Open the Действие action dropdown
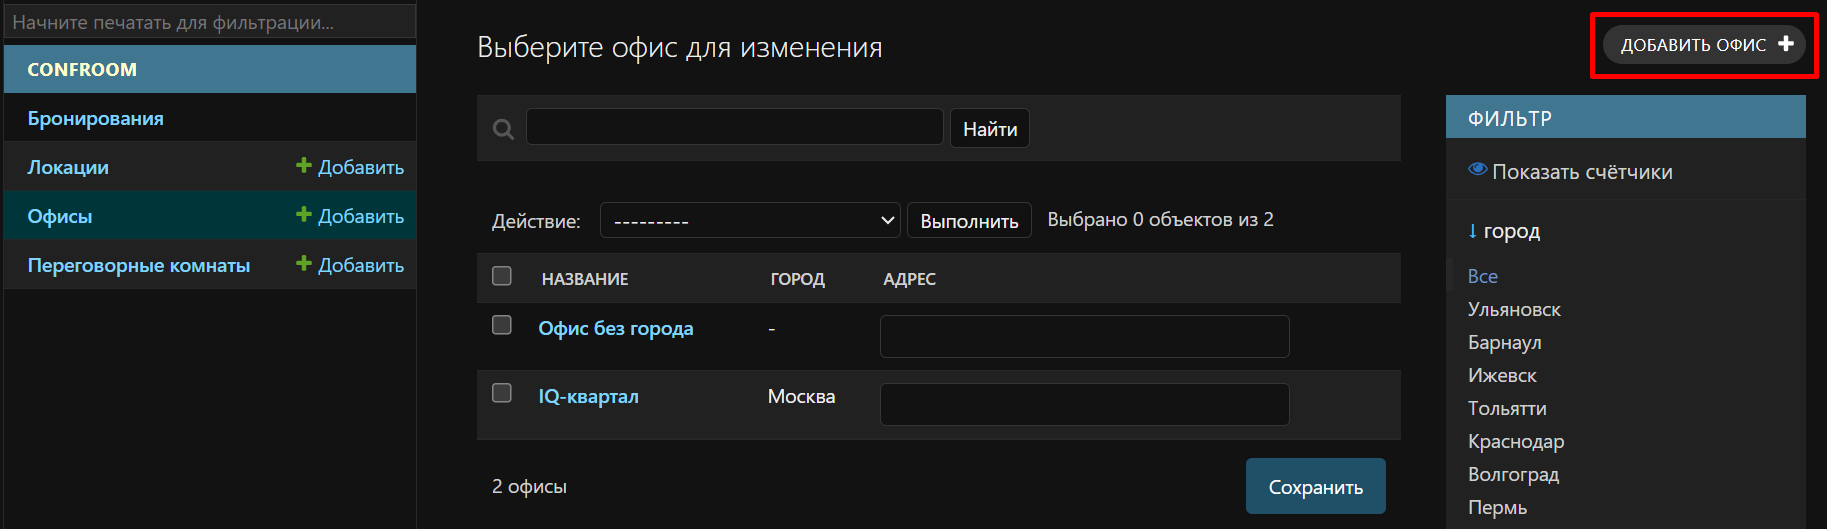Viewport: 1827px width, 529px height. (x=750, y=220)
